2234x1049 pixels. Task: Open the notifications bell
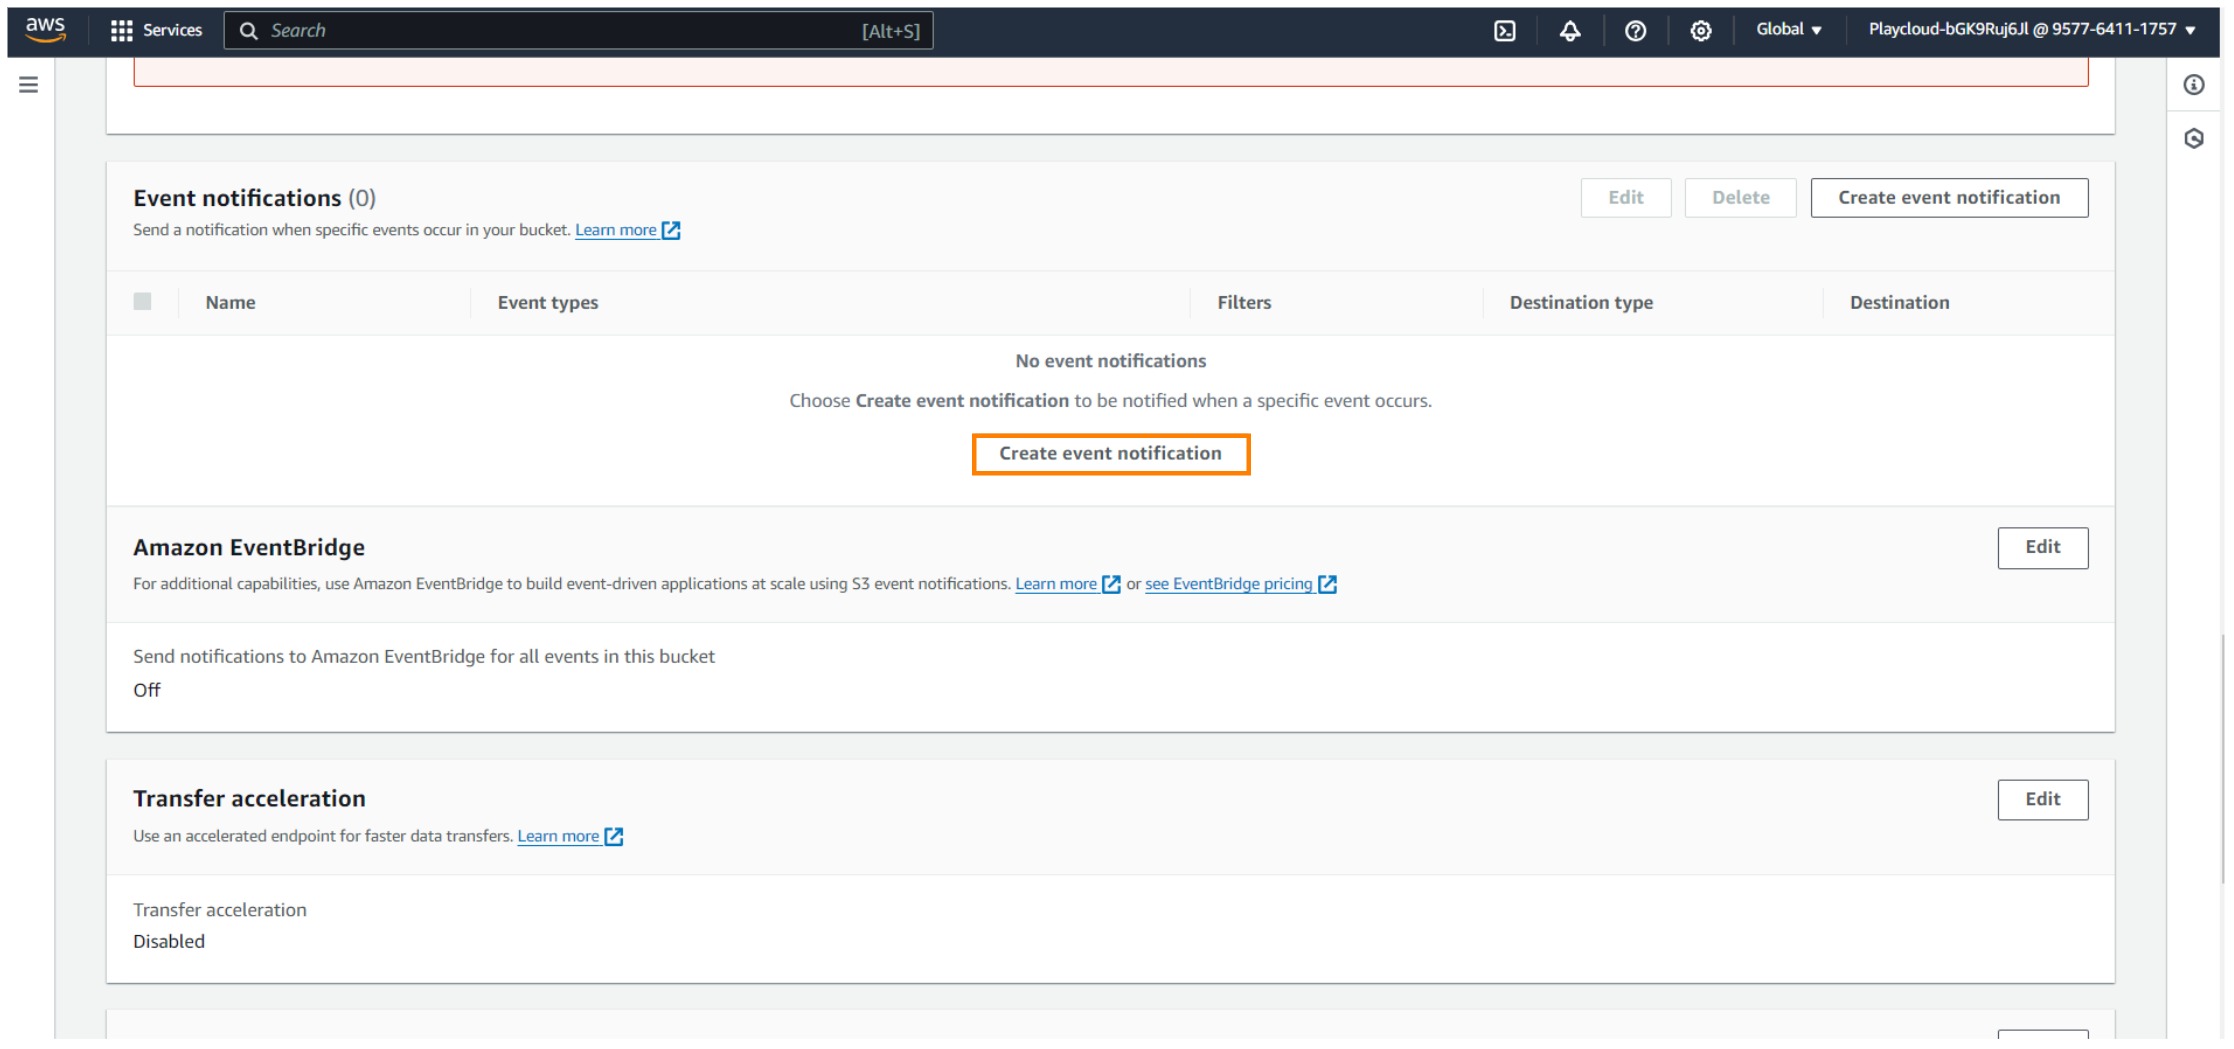coord(1569,31)
